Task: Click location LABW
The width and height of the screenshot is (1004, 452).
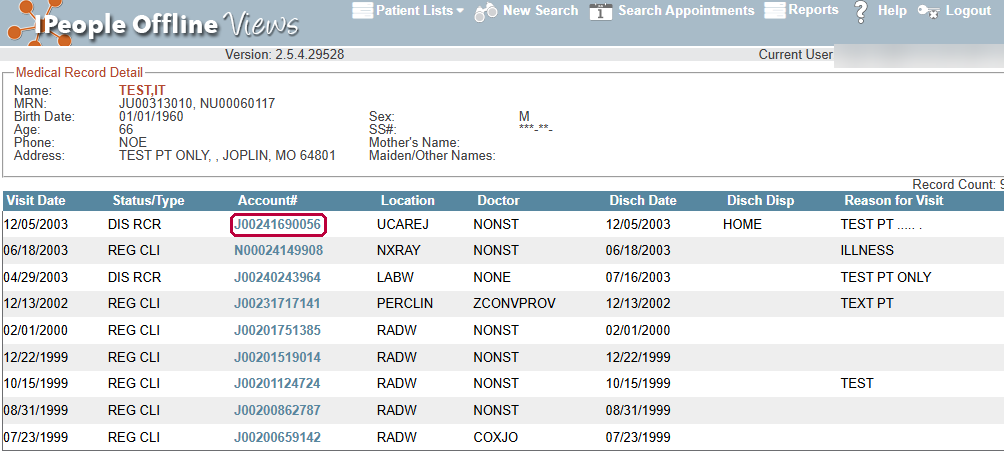Action: pyautogui.click(x=396, y=277)
